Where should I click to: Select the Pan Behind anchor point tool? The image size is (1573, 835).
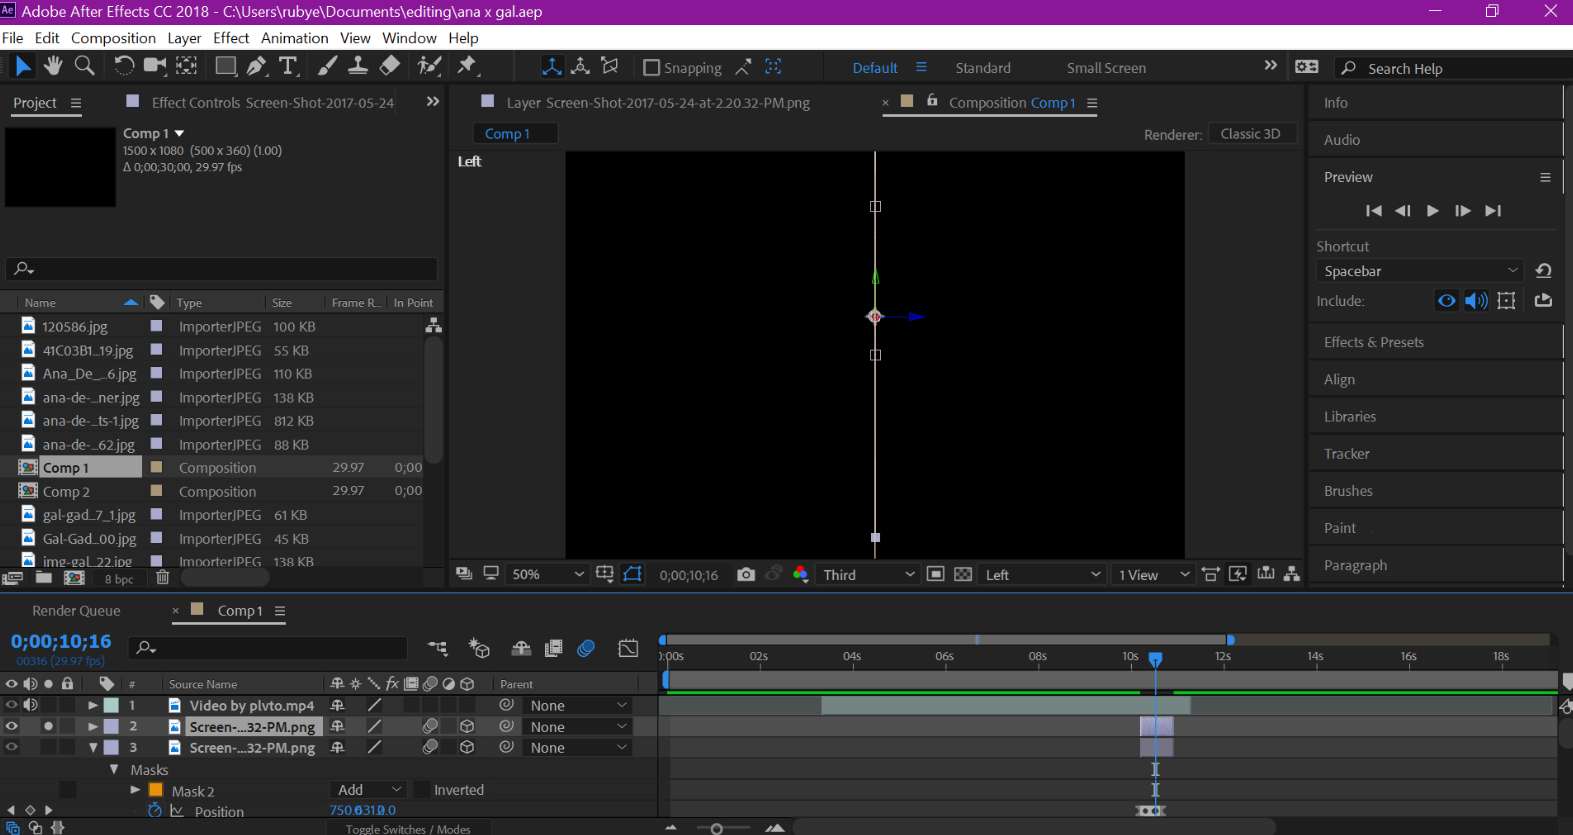point(187,66)
